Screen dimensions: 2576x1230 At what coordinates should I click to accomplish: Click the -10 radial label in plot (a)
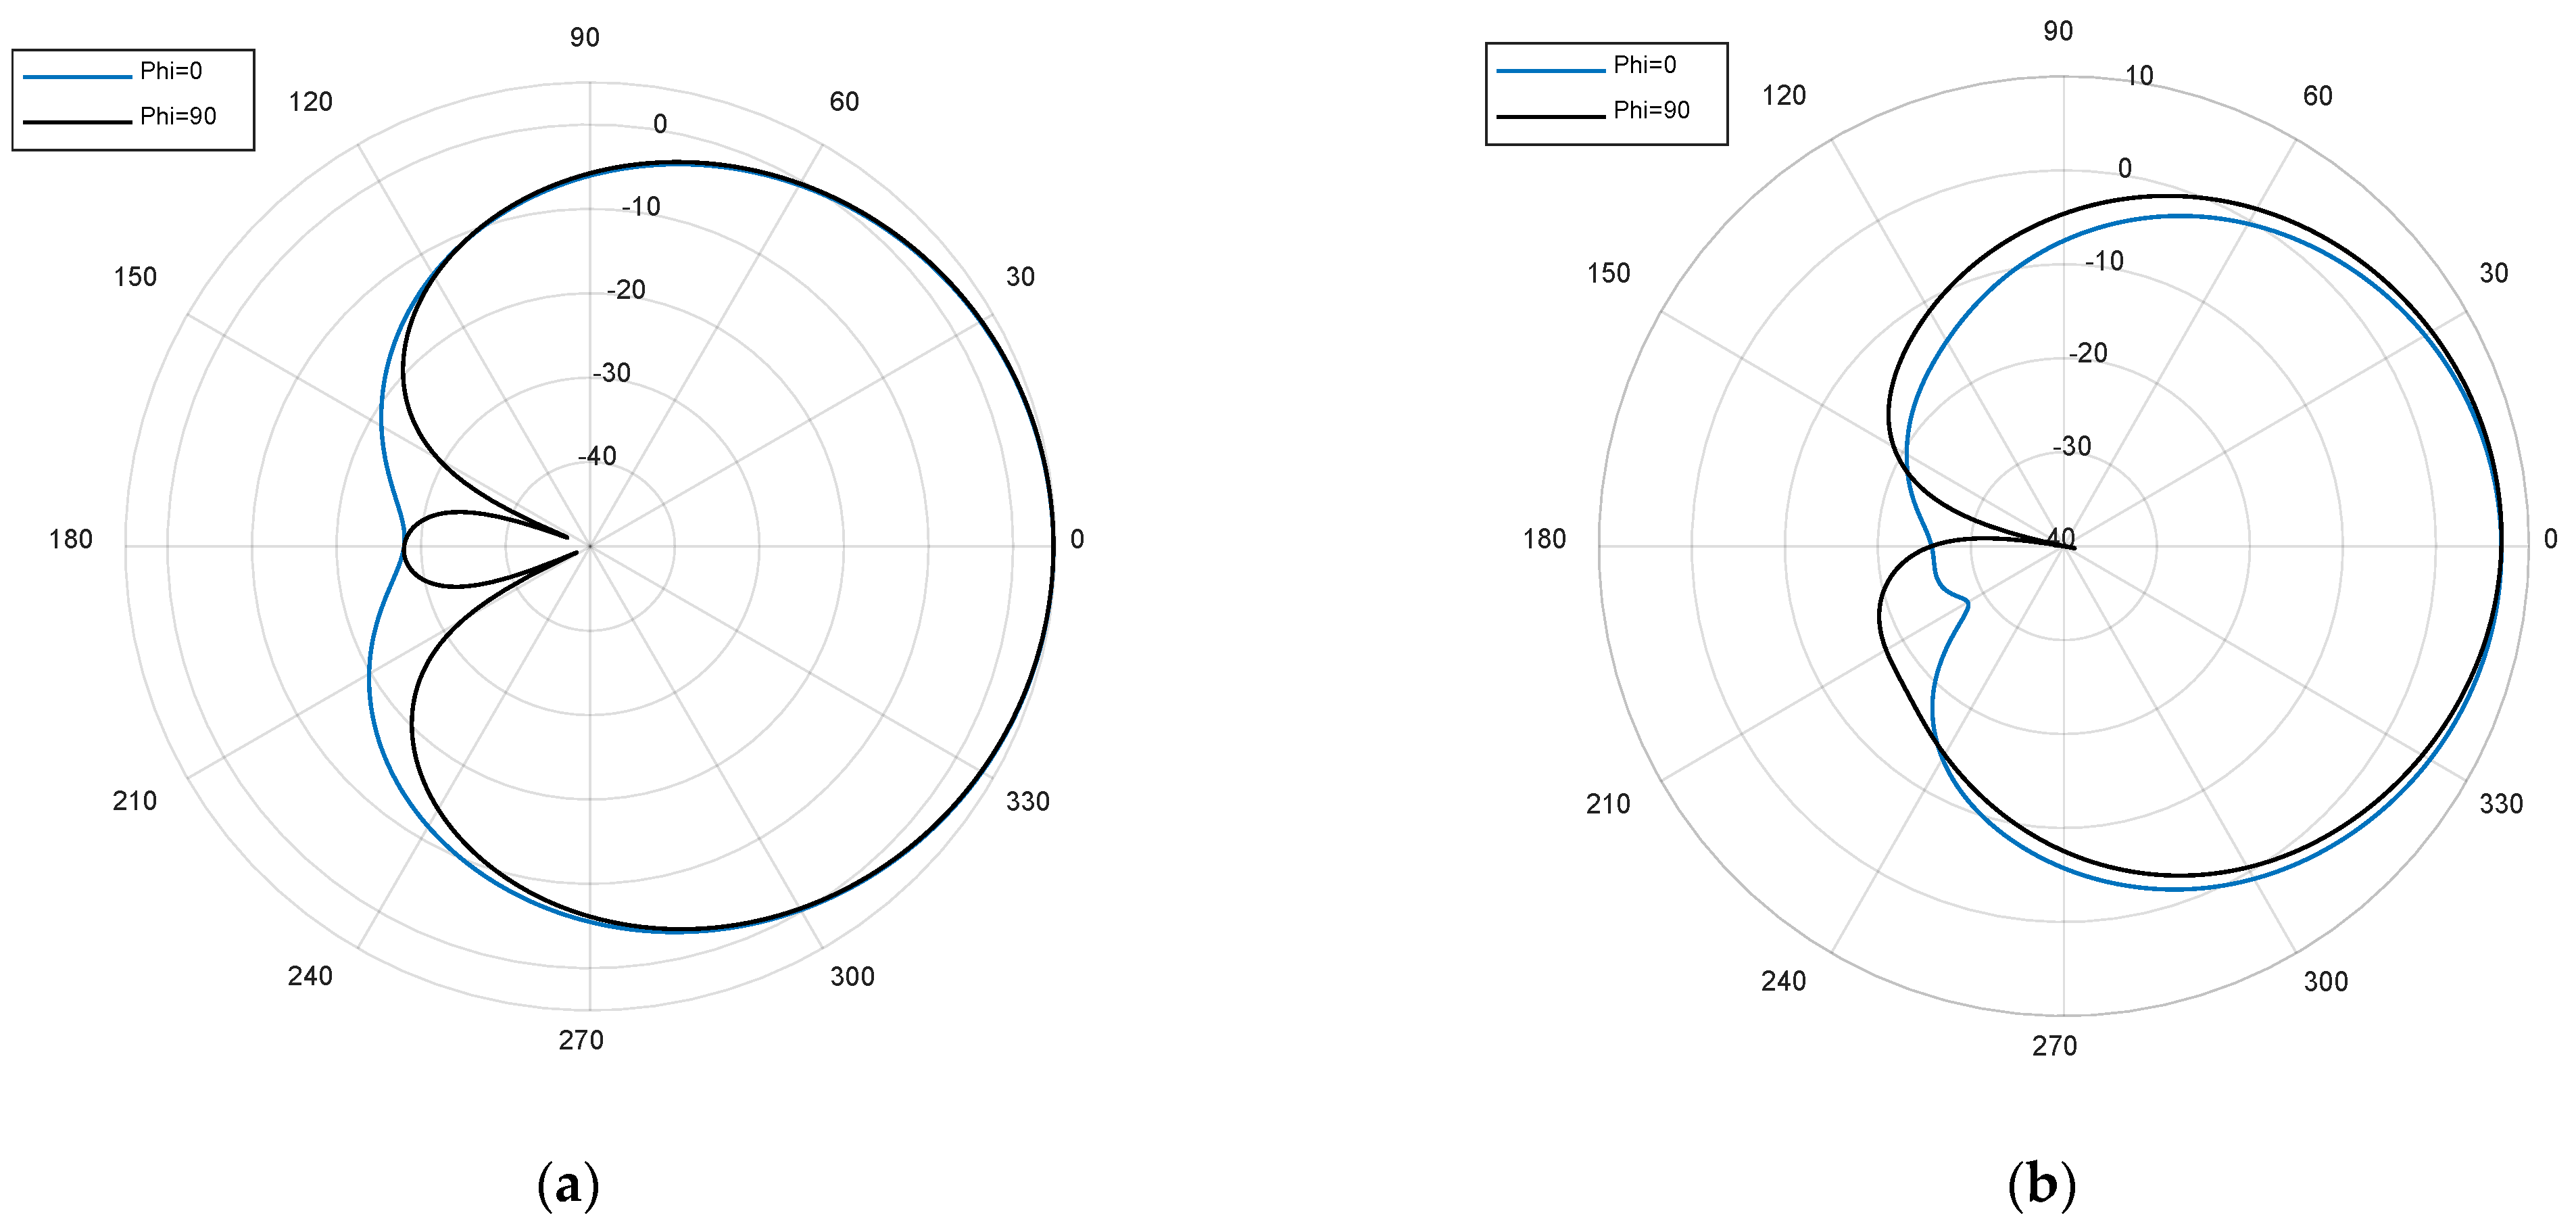pos(641,207)
